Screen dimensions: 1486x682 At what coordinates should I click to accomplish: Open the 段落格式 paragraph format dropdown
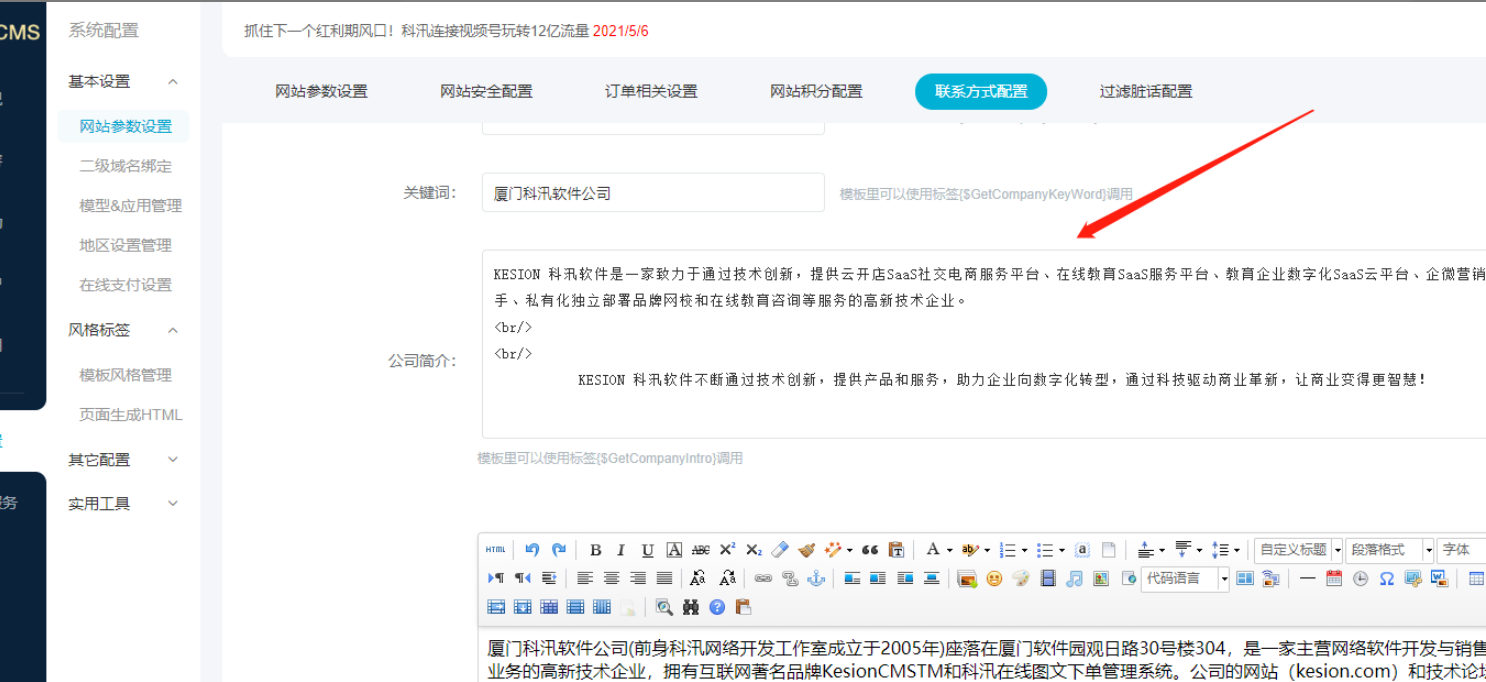click(1389, 550)
